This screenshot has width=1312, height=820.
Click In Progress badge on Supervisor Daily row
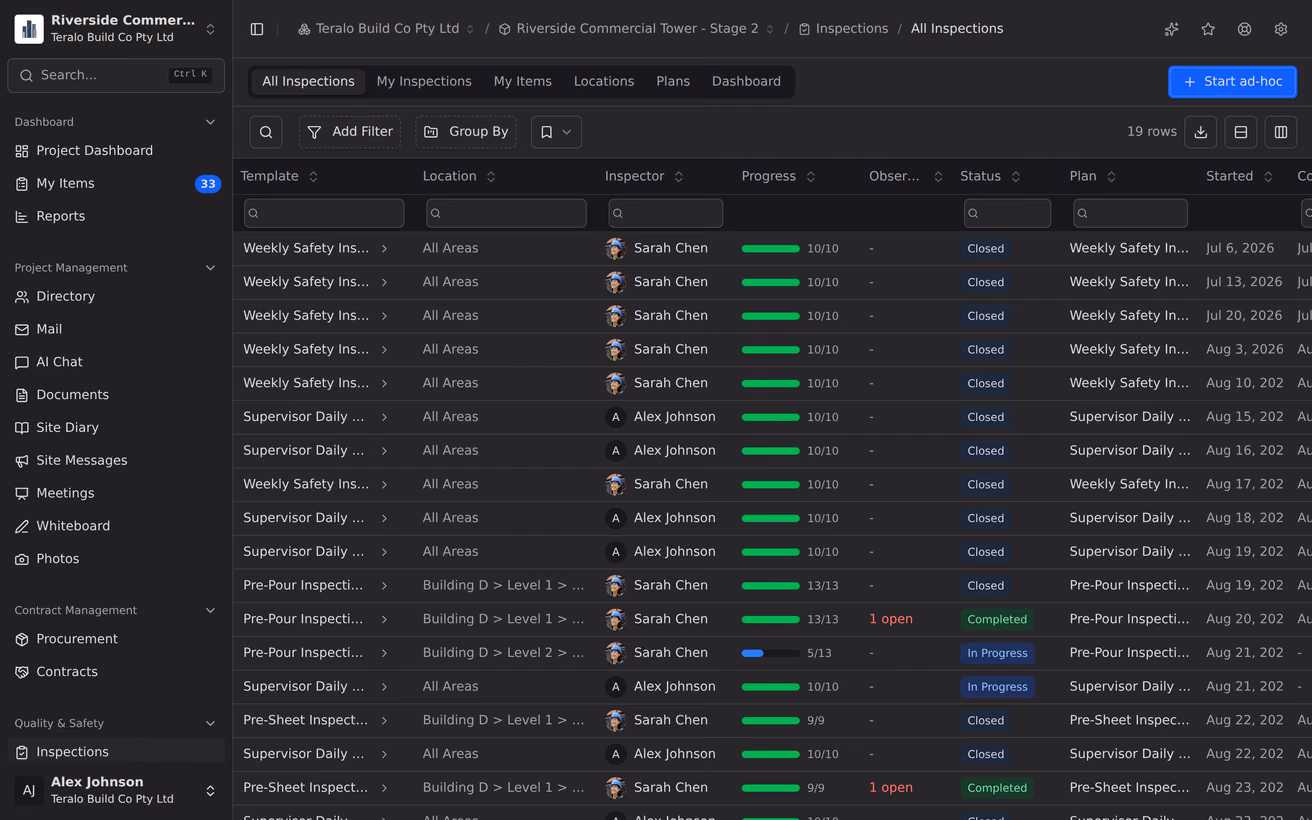tap(997, 687)
